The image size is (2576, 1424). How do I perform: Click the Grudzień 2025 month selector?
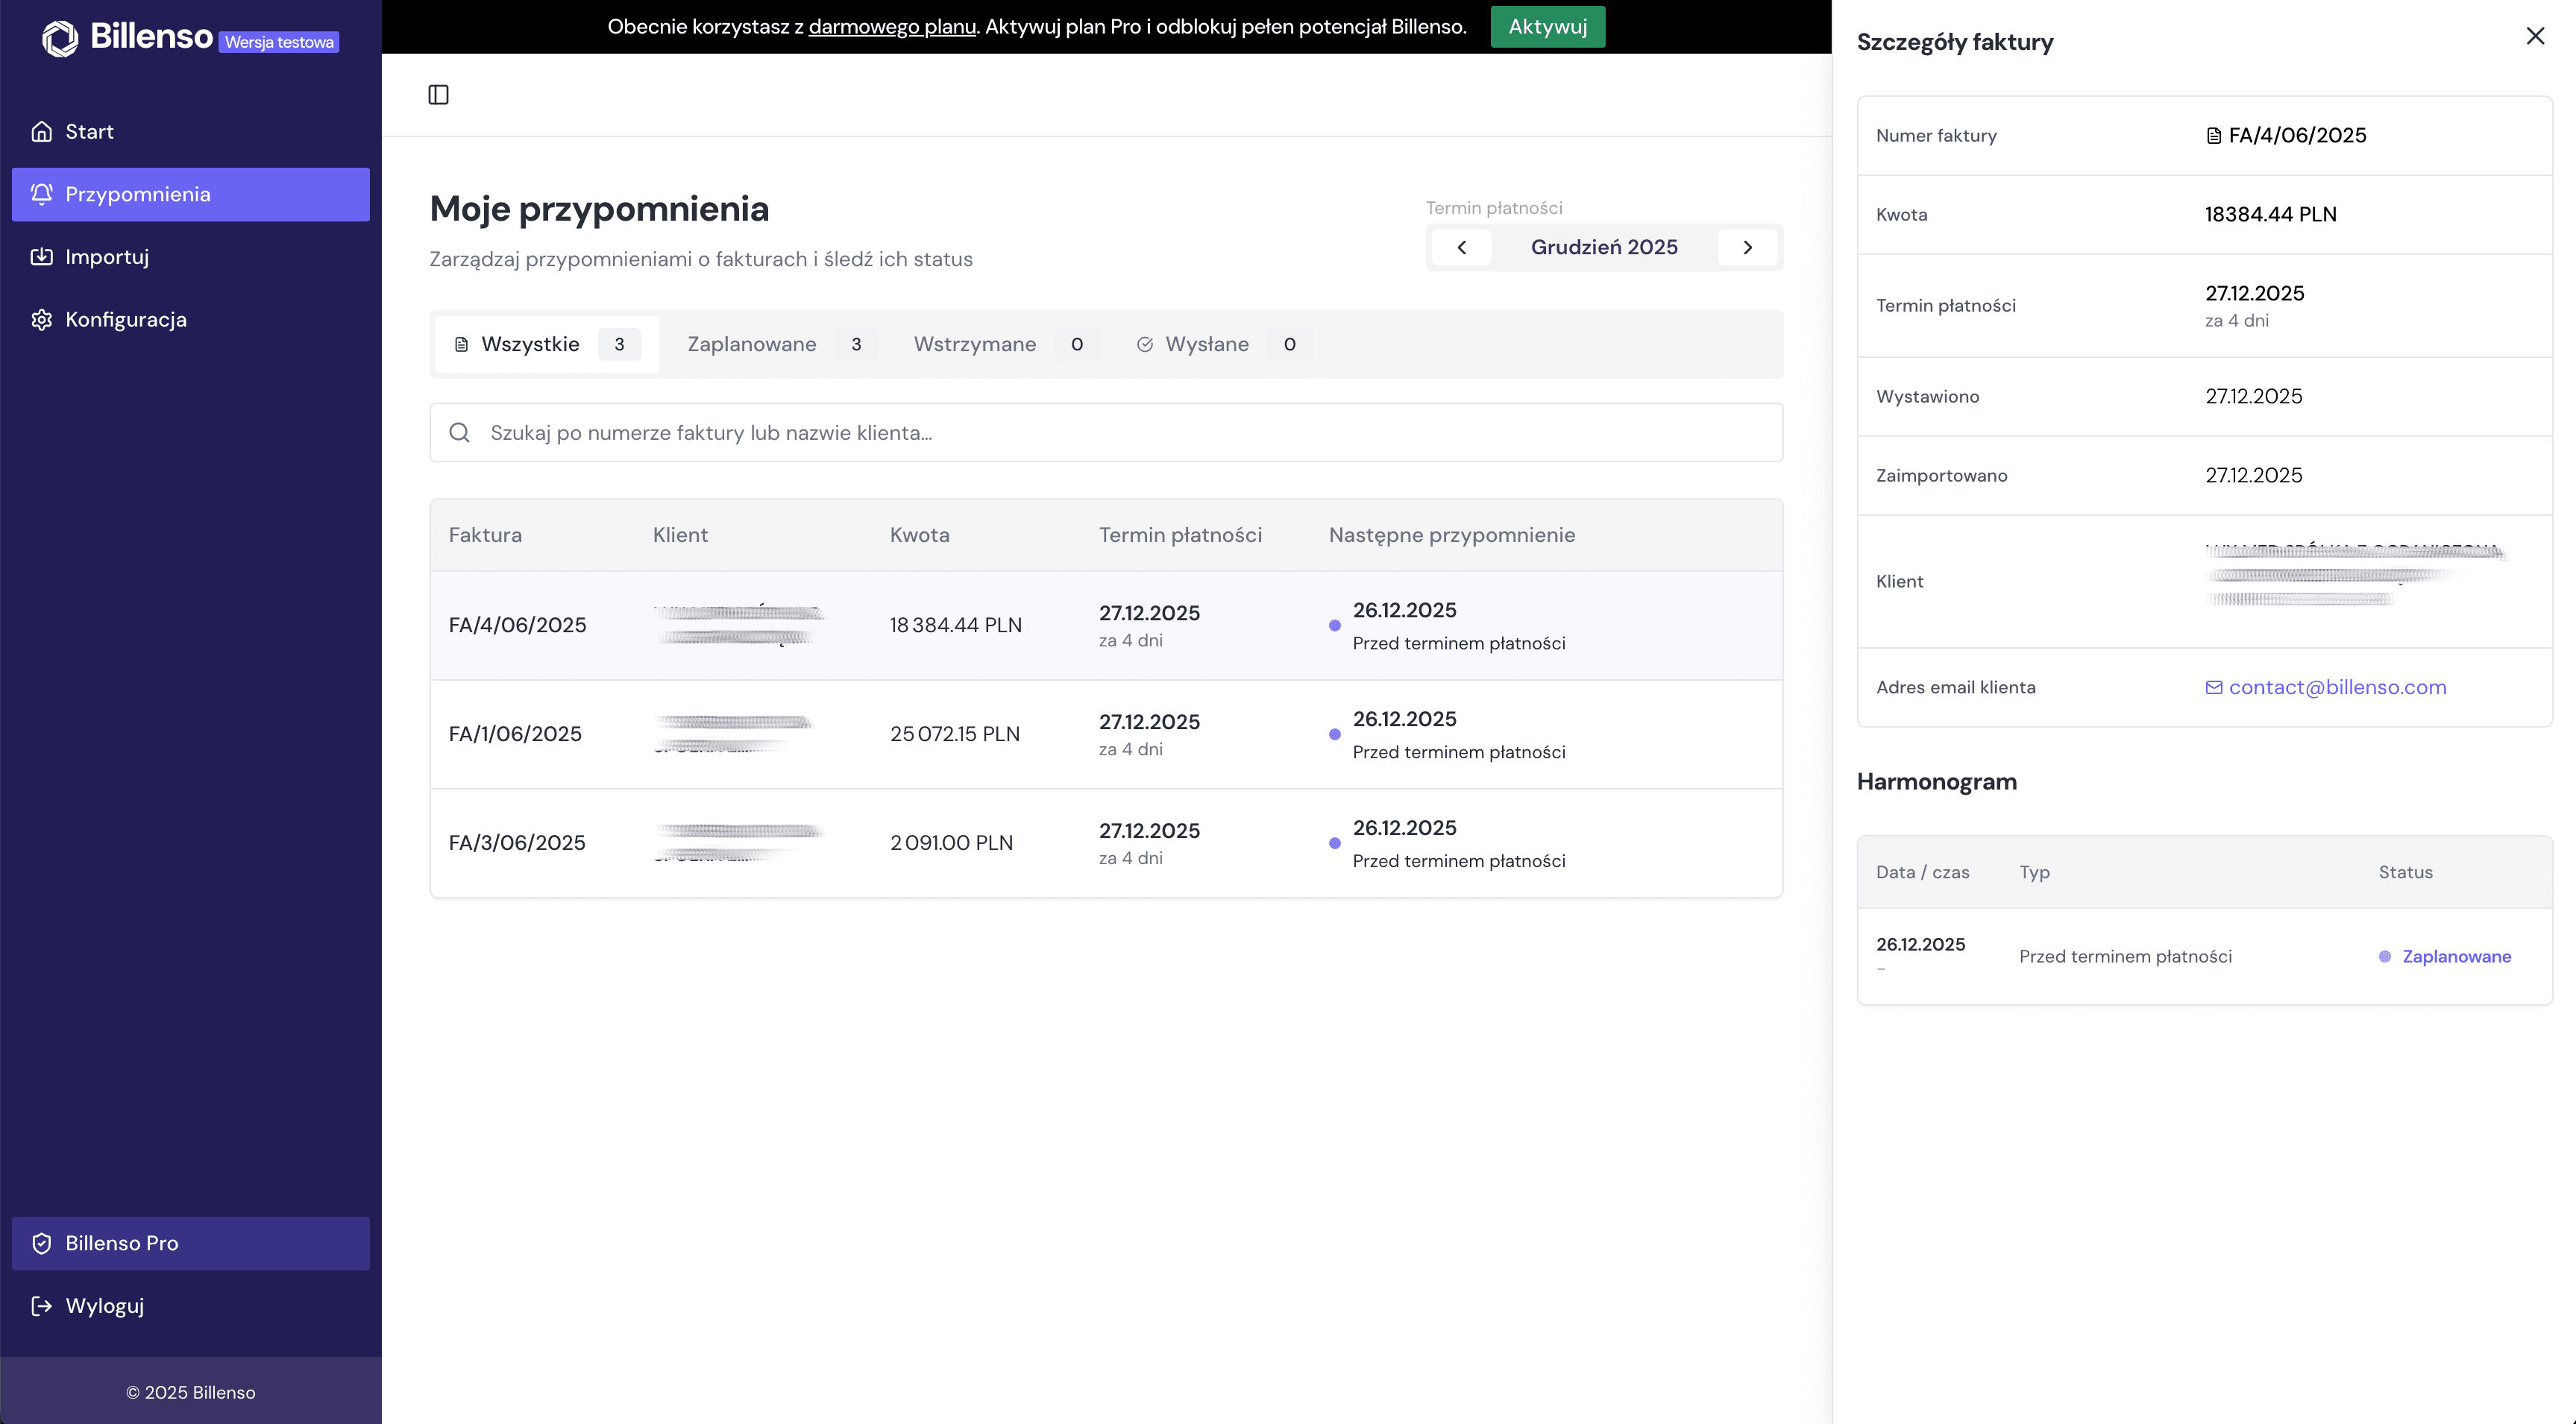tap(1603, 248)
